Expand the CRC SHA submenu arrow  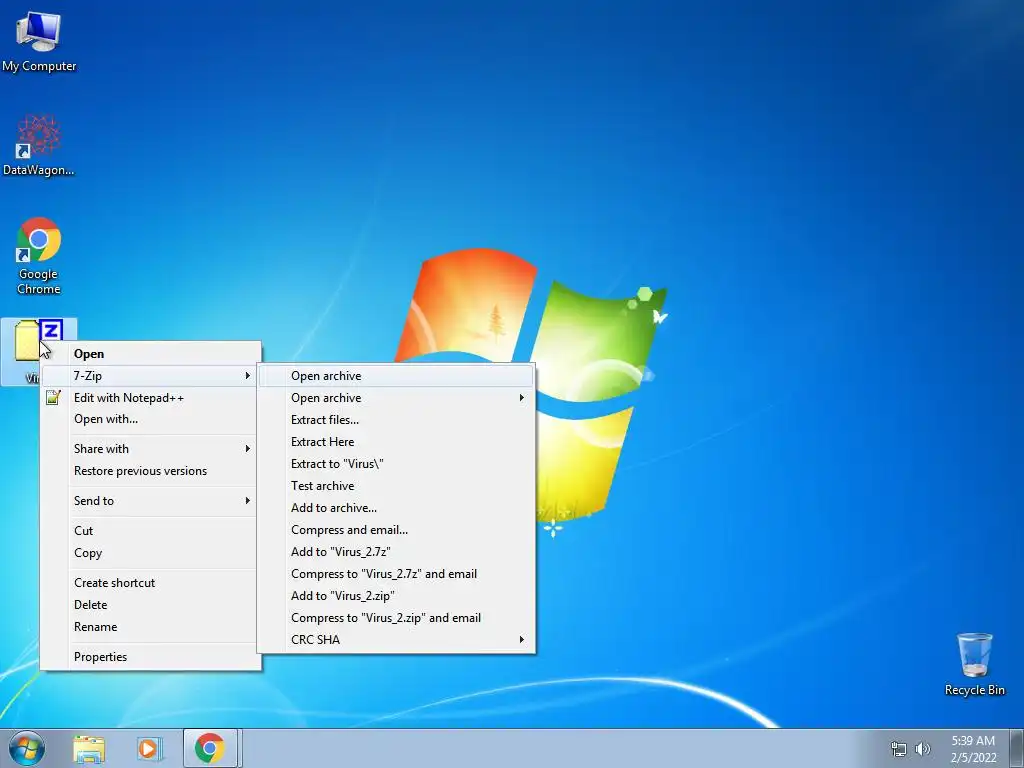[x=521, y=639]
